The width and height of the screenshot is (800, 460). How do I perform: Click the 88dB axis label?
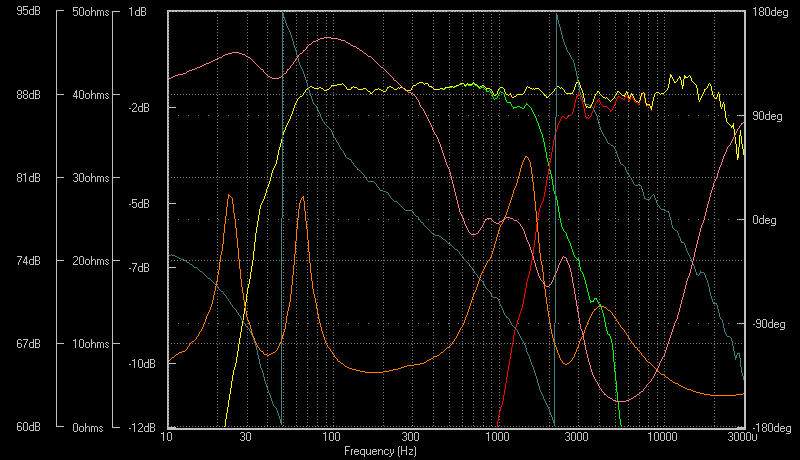pos(28,95)
